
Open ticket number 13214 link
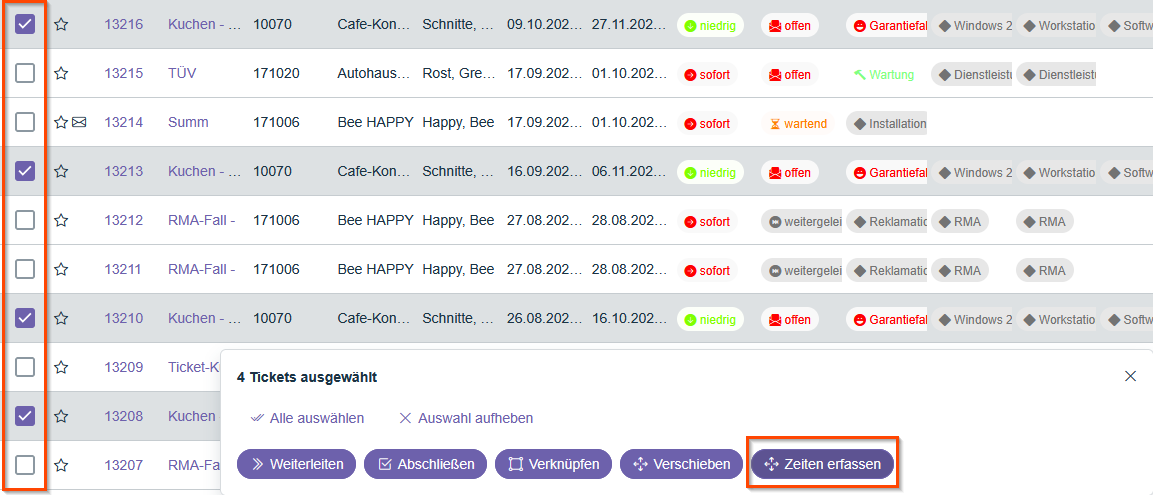pyautogui.click(x=124, y=122)
